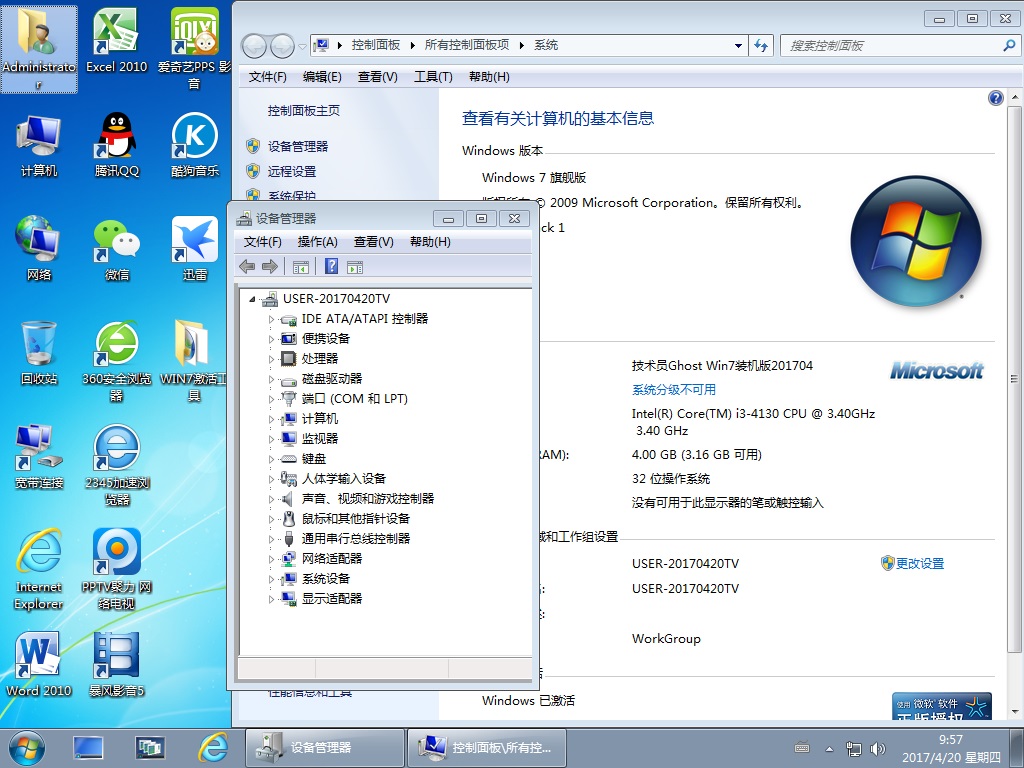Open the address bar history dropdown arrow
Screen dimensions: 1024x768
[738, 45]
